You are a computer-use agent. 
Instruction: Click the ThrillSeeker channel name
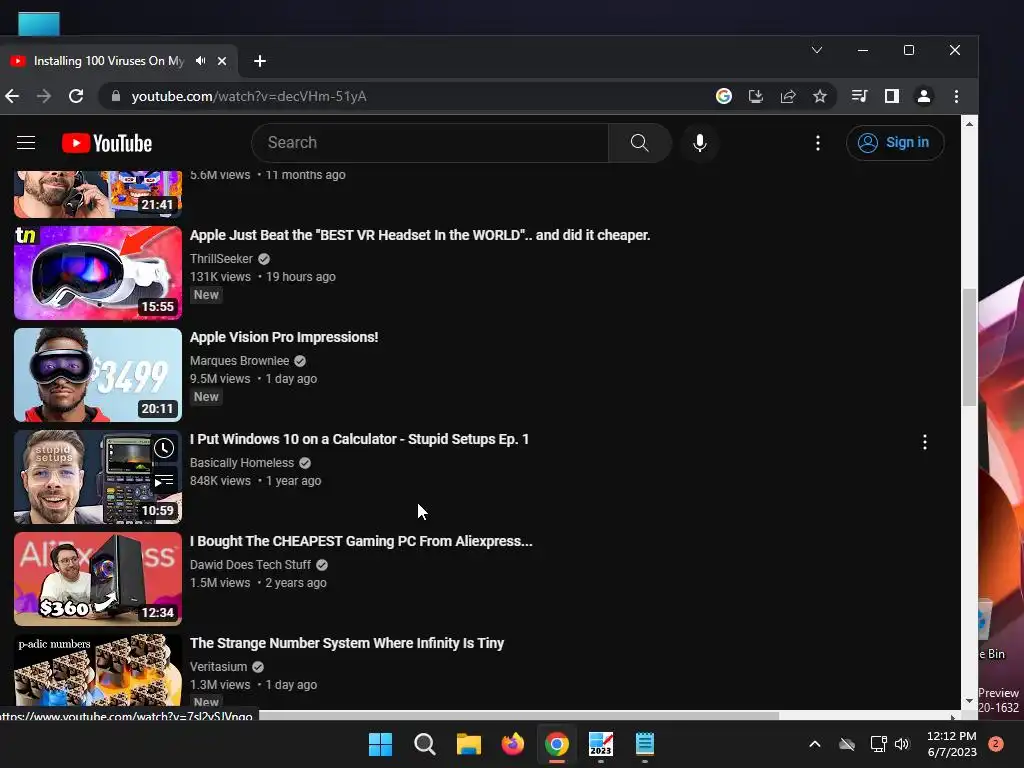pyautogui.click(x=221, y=259)
